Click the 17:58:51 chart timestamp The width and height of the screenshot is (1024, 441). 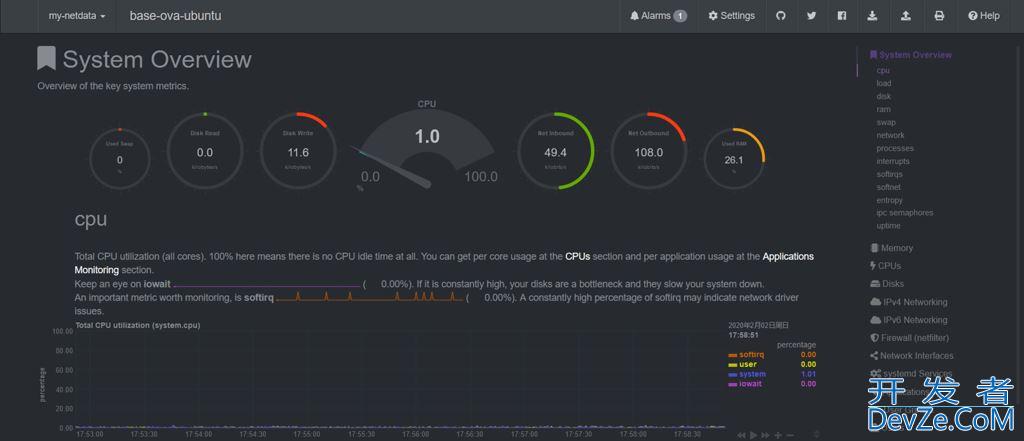[x=743, y=335]
